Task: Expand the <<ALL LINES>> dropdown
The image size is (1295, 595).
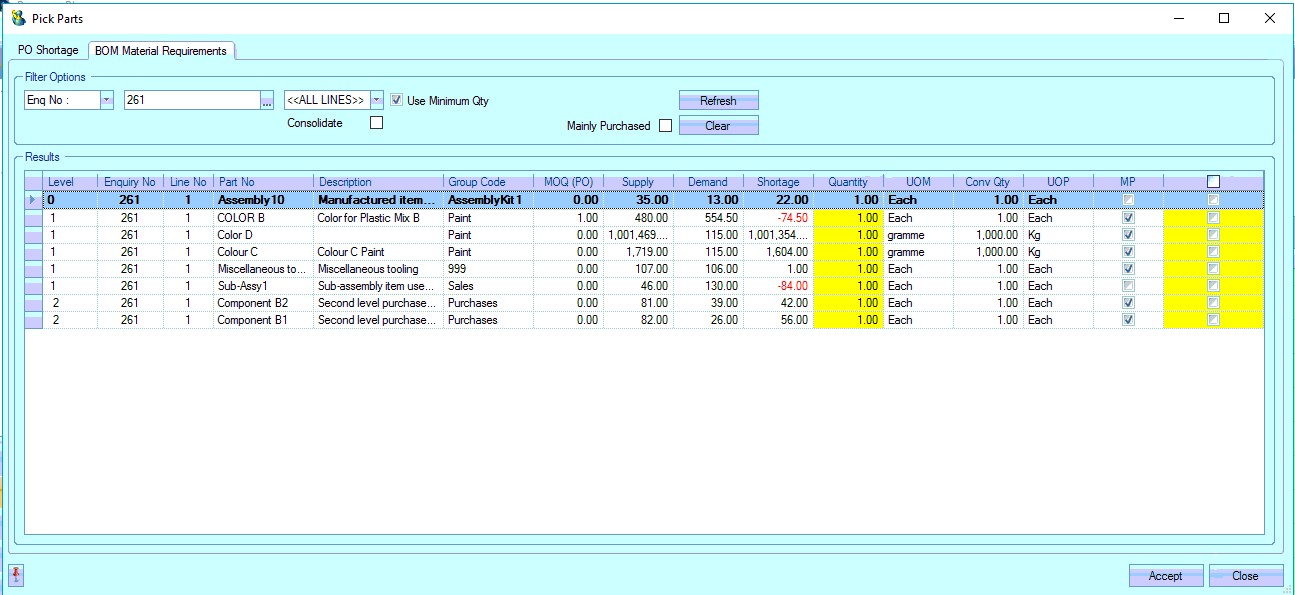Action: [x=376, y=100]
